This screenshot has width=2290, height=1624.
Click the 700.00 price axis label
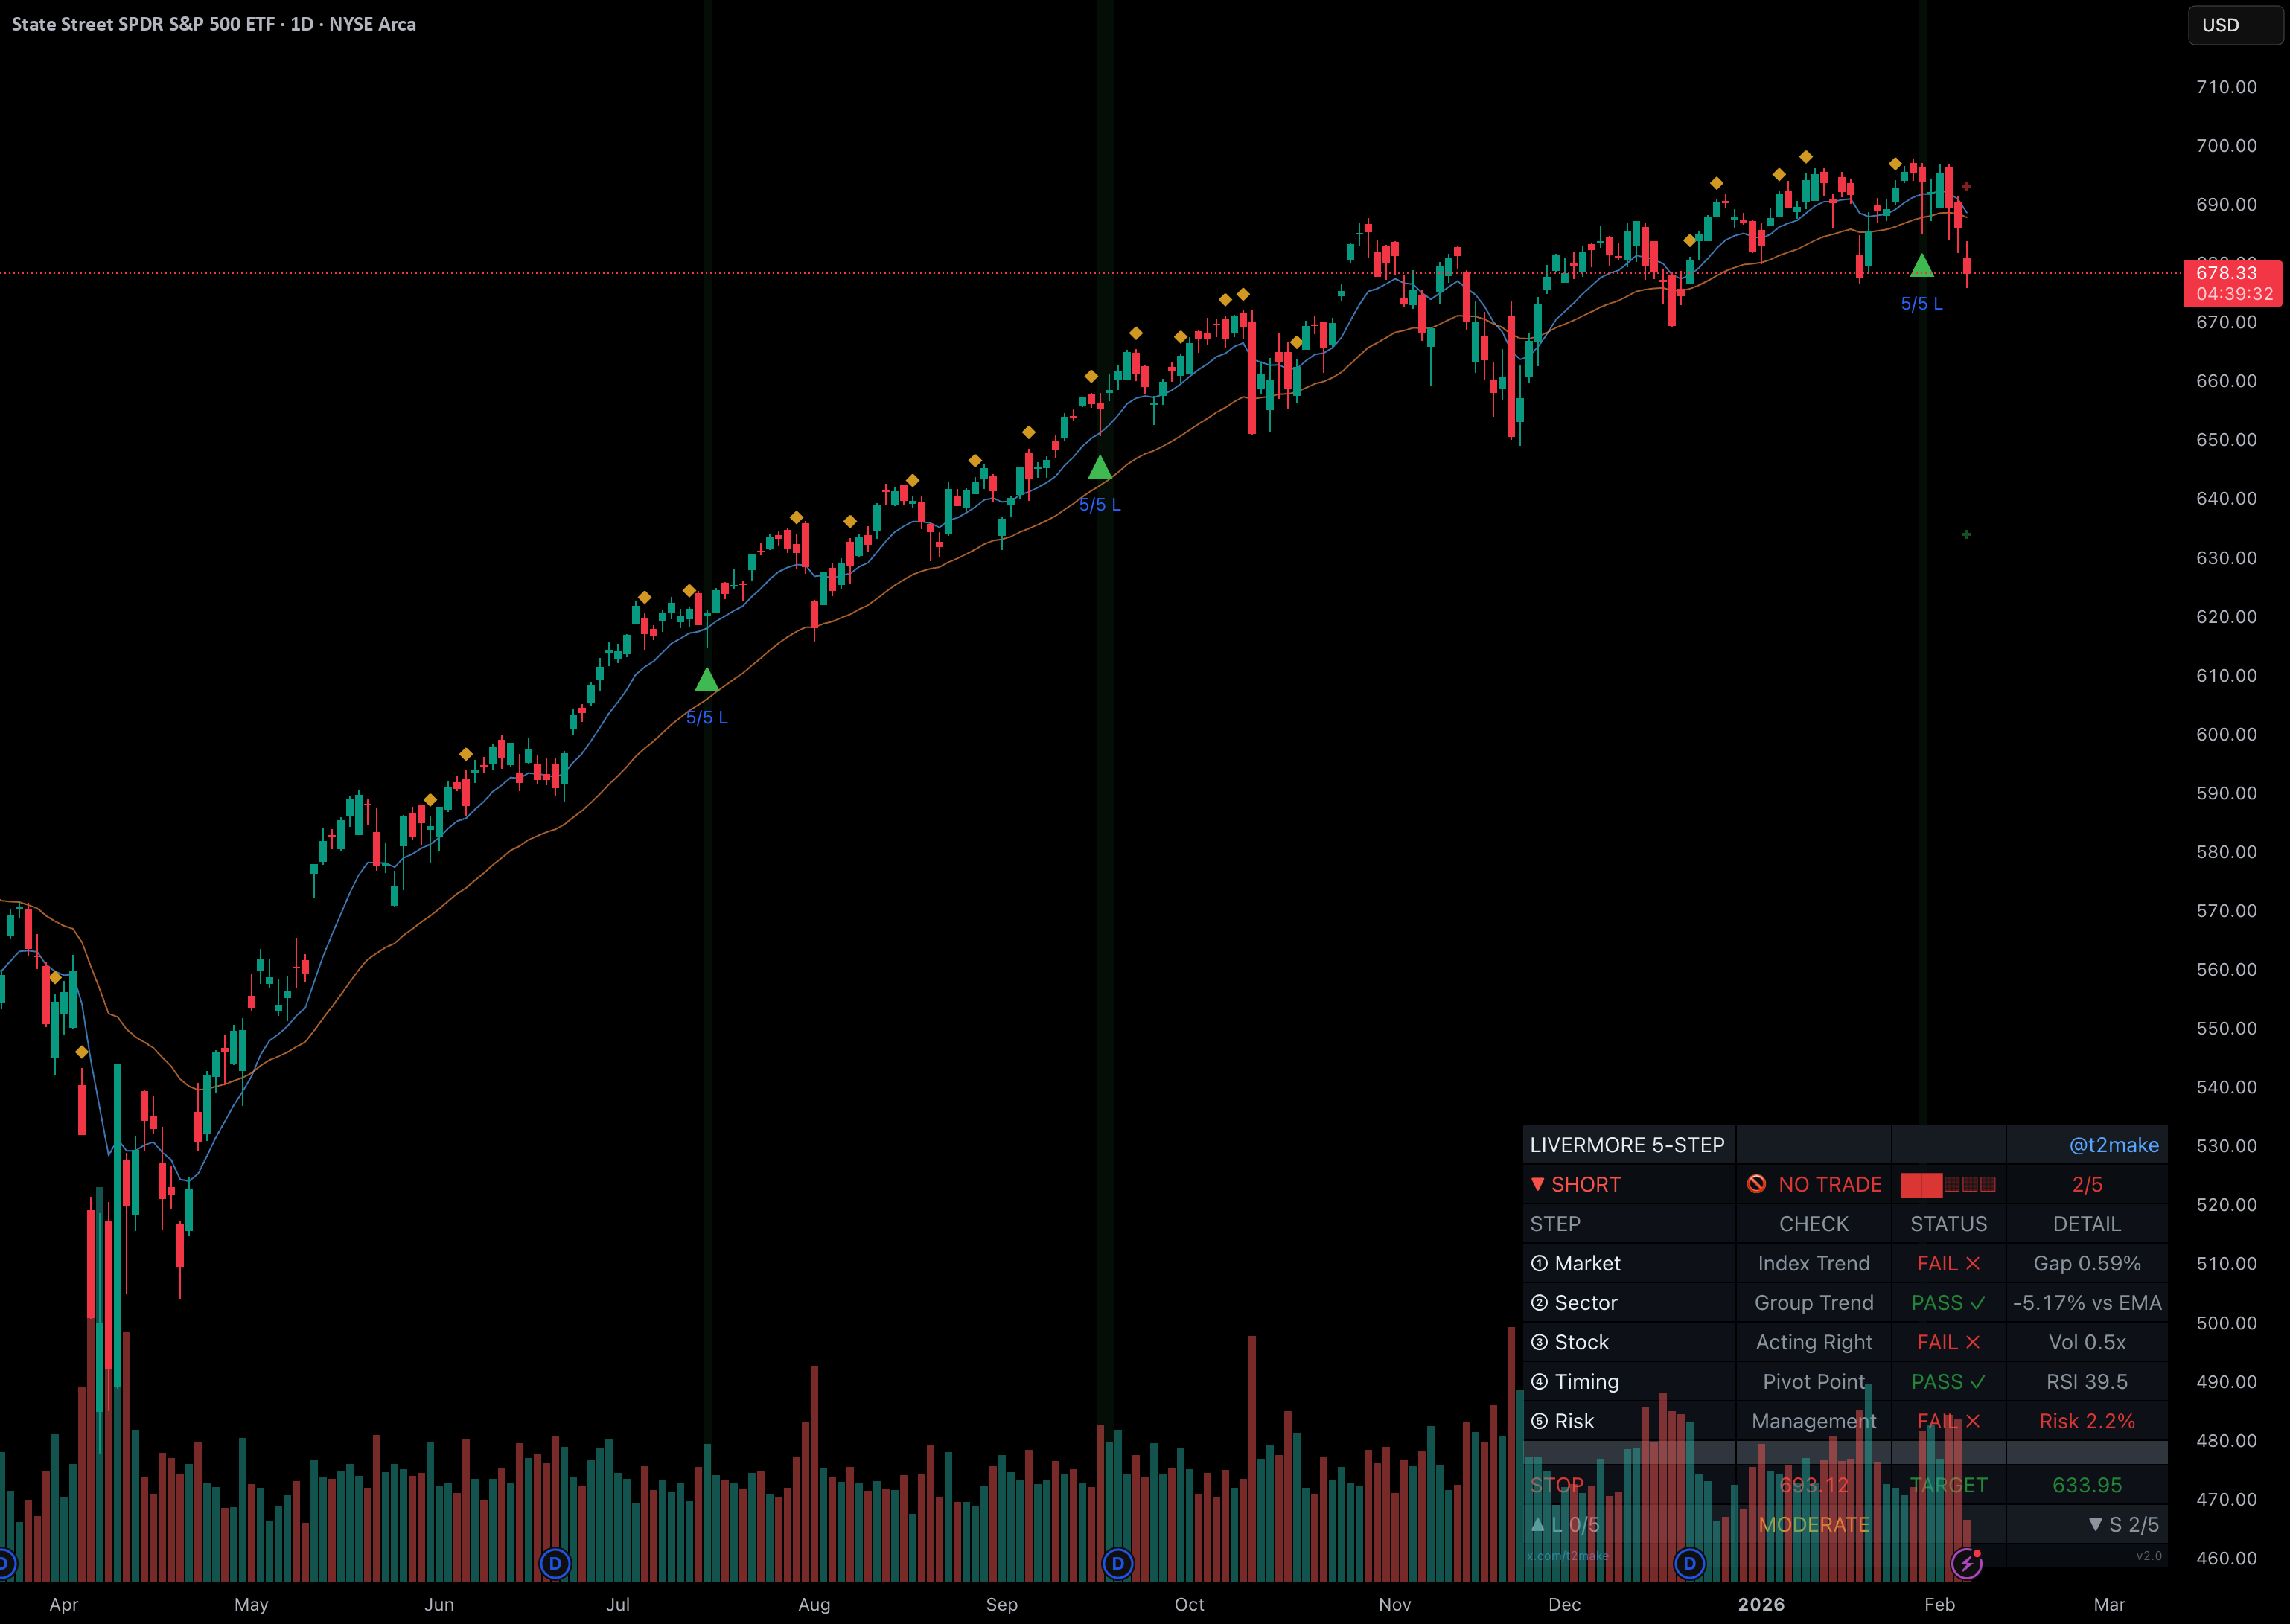[x=2226, y=146]
